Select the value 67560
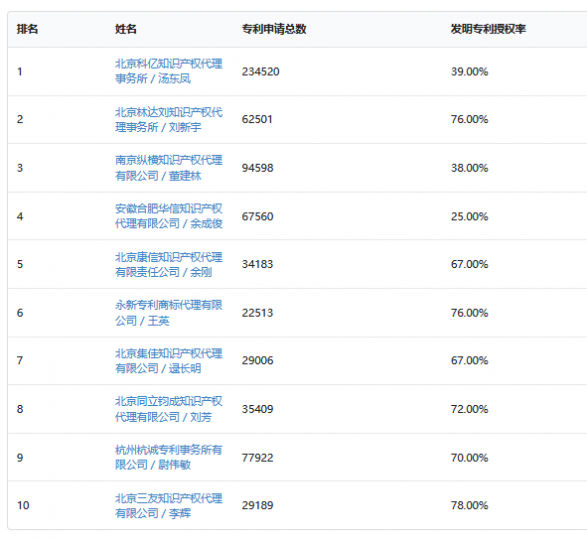The image size is (587, 540). click(258, 216)
